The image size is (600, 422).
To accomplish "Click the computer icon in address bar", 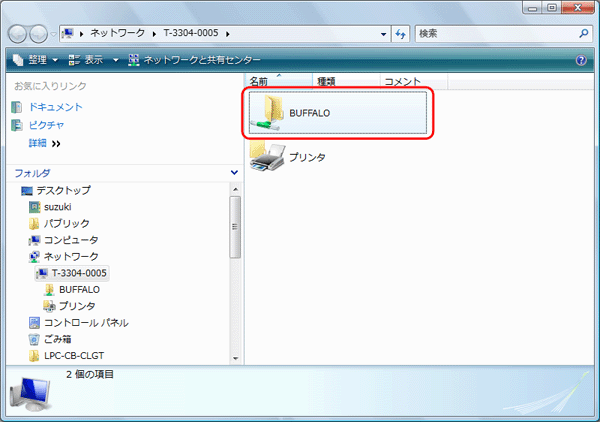I will 68,33.
